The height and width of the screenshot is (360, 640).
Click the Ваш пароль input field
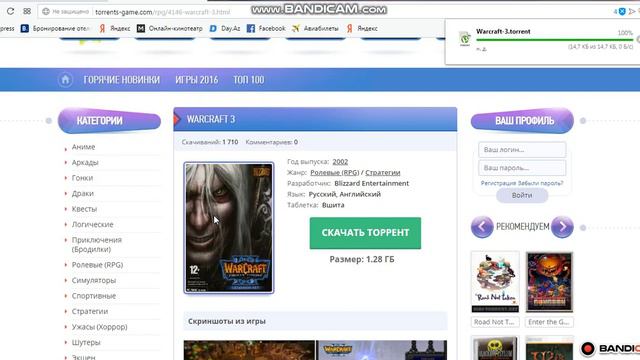pos(522,168)
